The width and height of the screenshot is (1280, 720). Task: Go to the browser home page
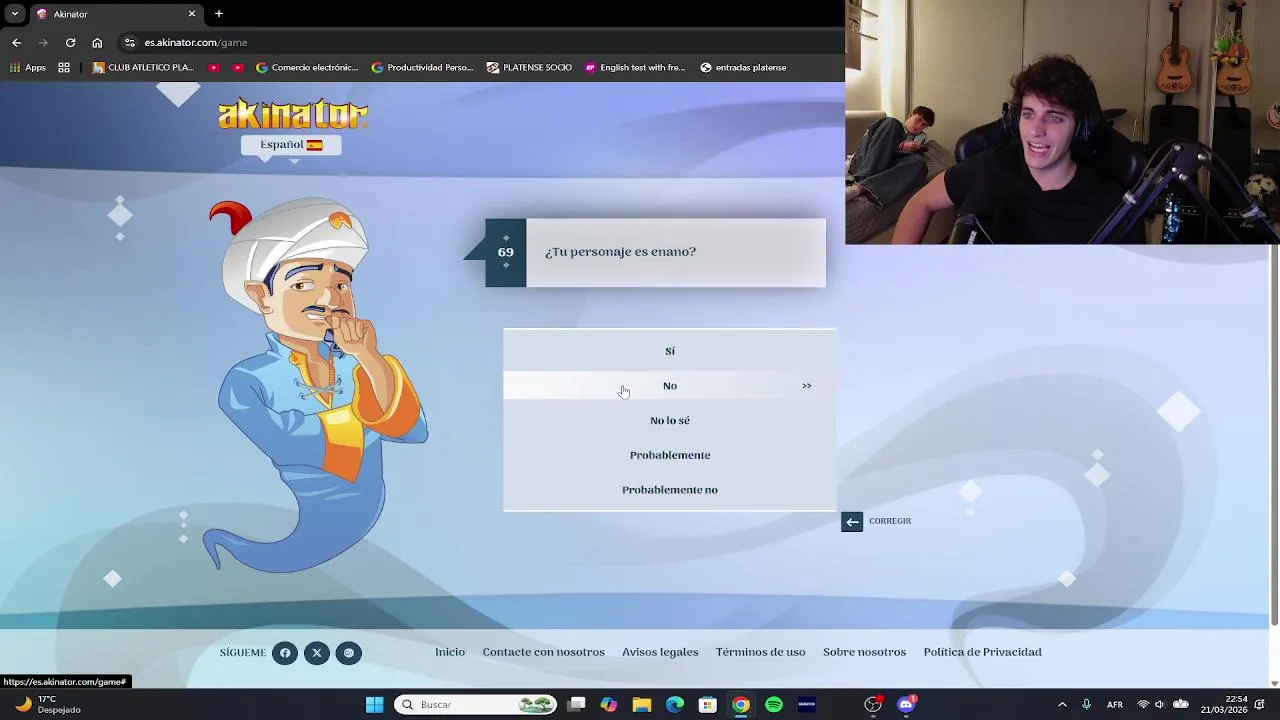pyautogui.click(x=97, y=42)
